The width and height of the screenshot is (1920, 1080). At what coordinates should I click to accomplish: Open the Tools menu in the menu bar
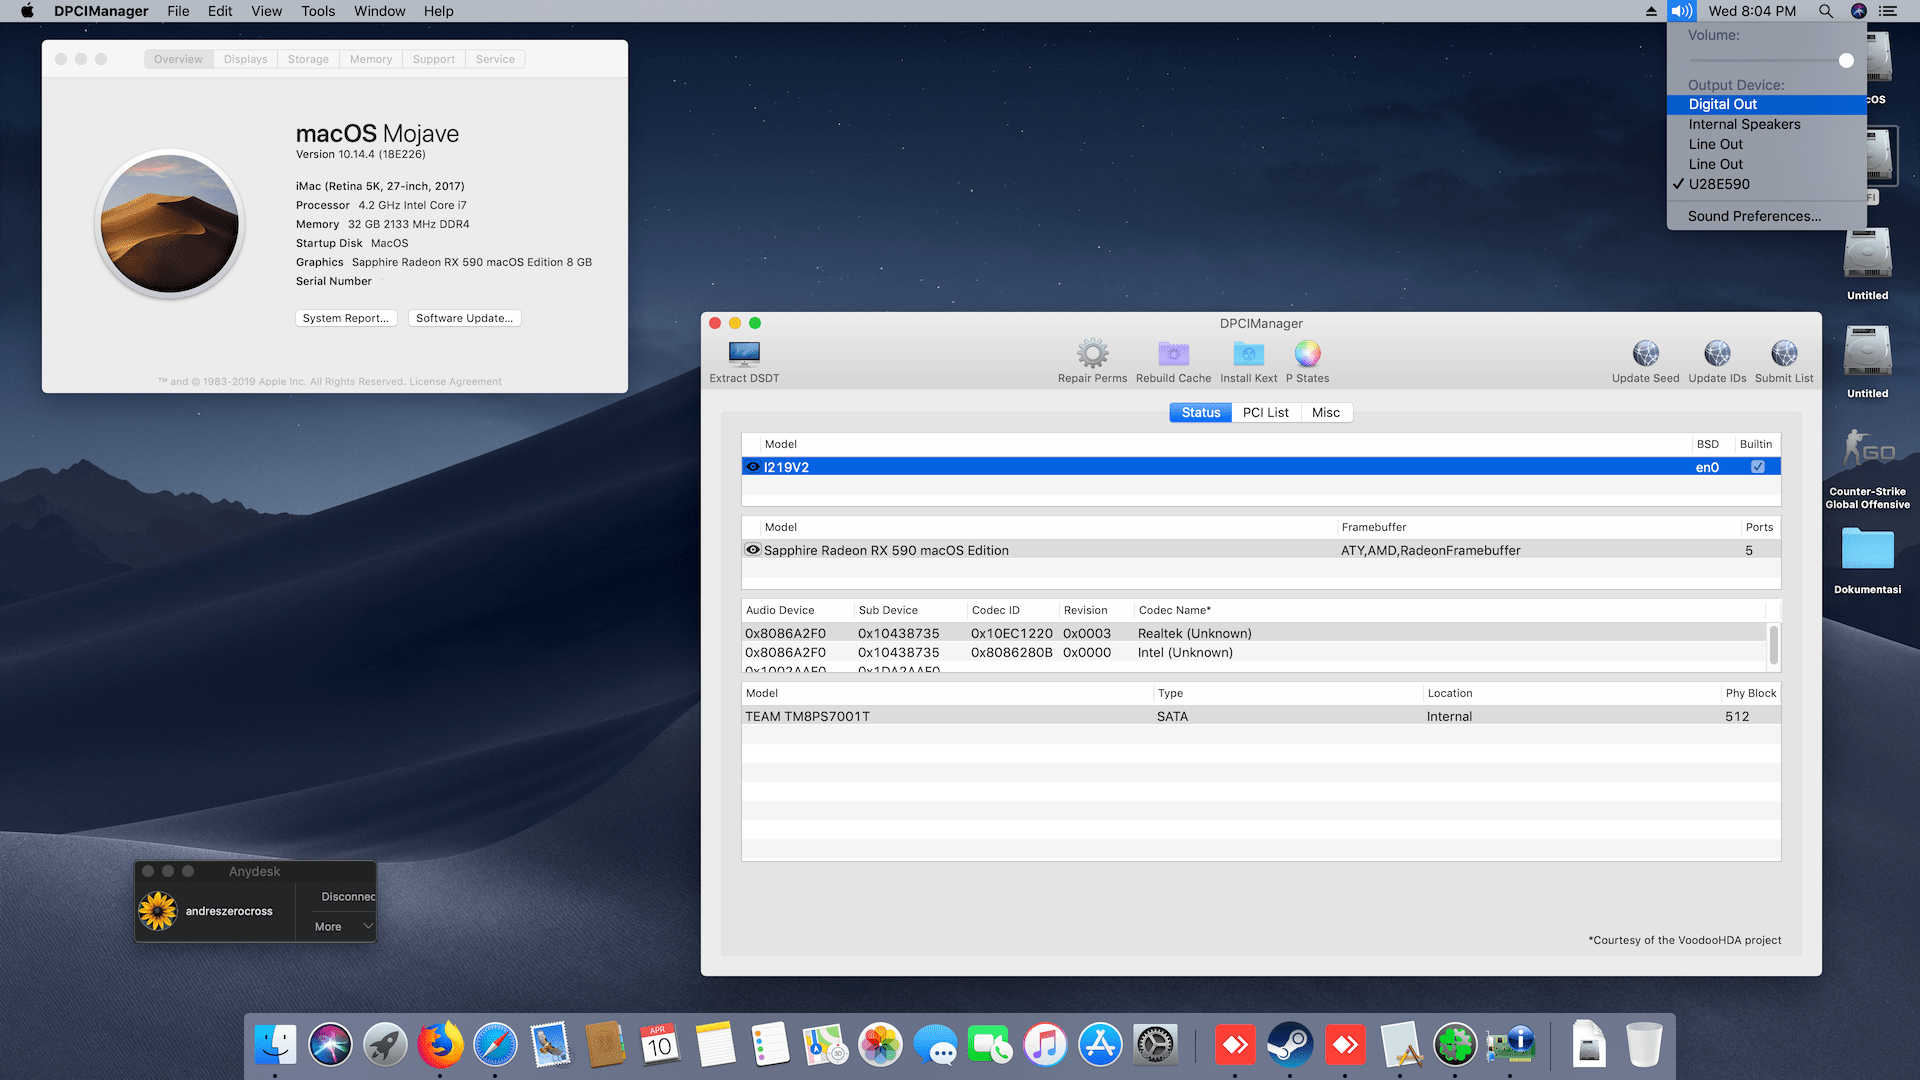(x=317, y=11)
